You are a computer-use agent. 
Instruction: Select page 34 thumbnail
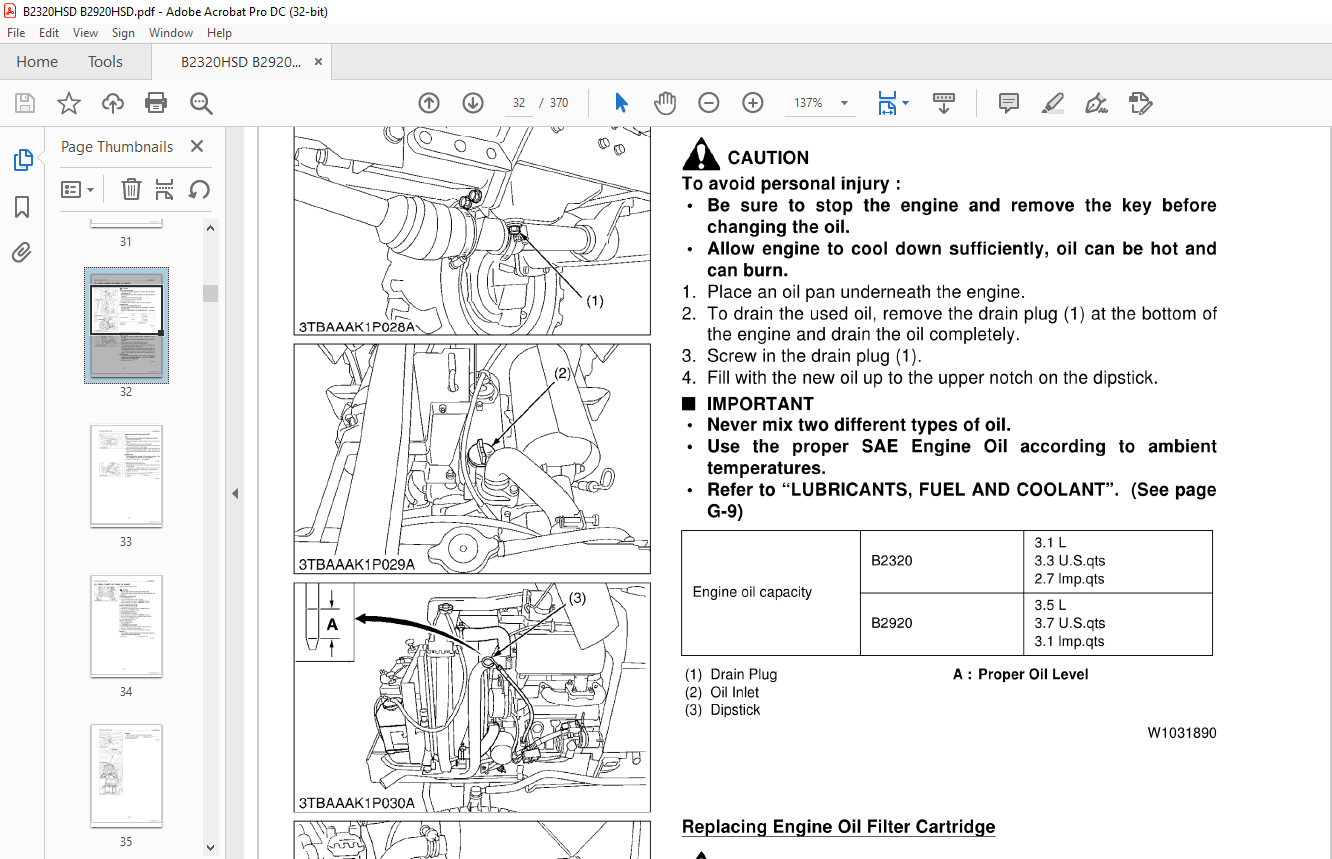coord(126,626)
